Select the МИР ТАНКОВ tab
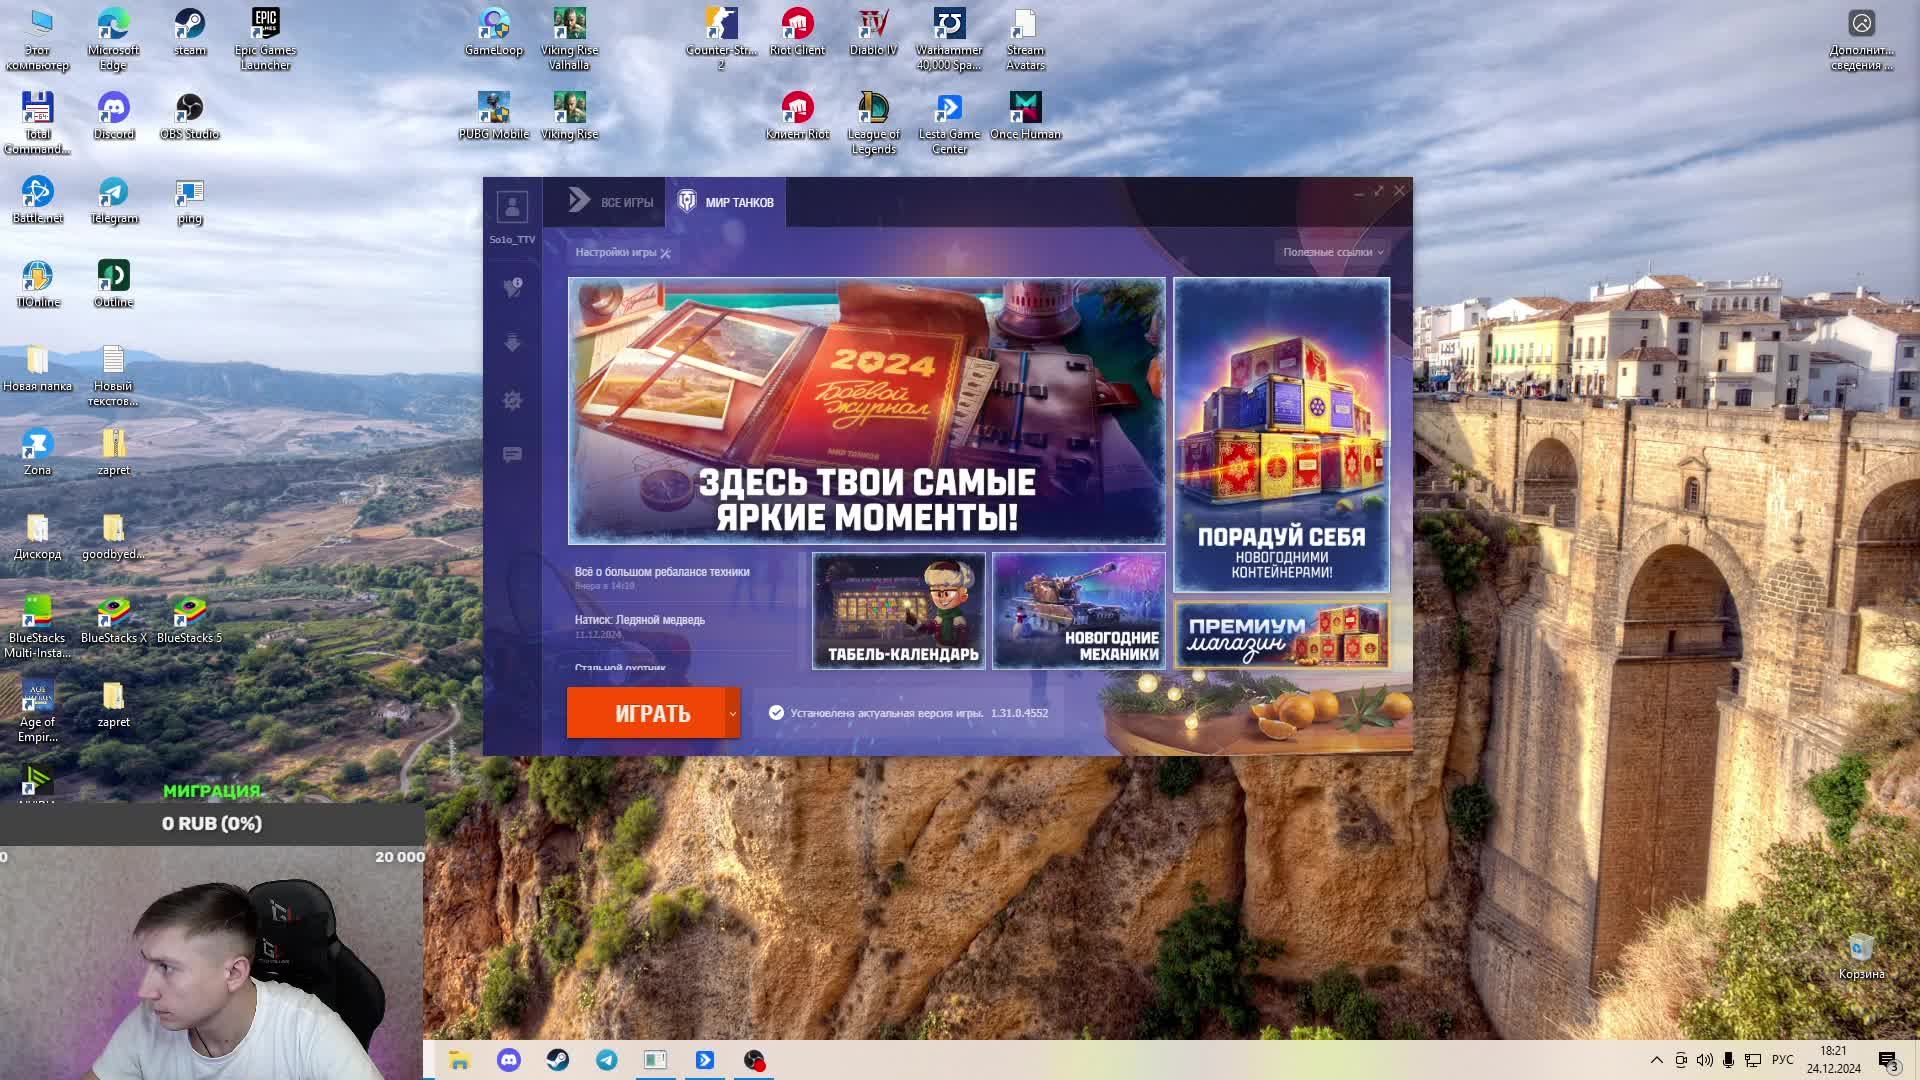 [727, 202]
